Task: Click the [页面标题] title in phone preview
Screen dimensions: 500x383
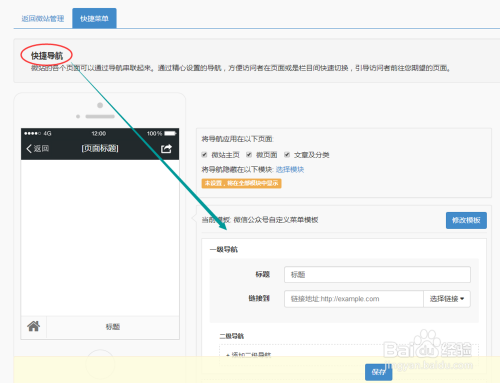Action: point(100,148)
